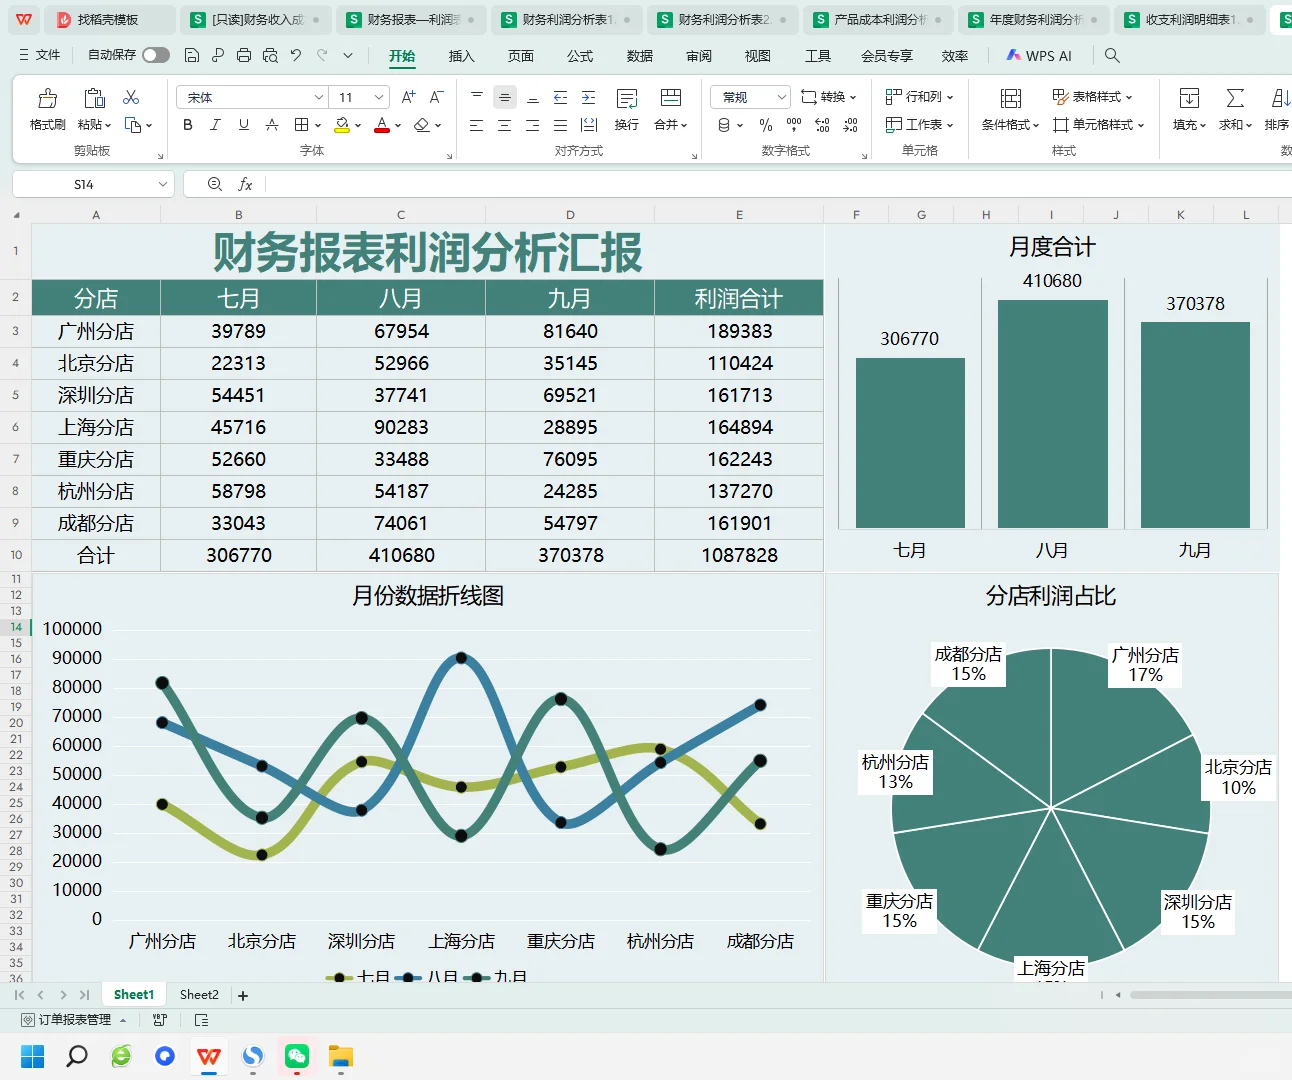Toggle vertical middle alignment button
Viewport: 1292px width, 1080px height.
click(x=505, y=97)
